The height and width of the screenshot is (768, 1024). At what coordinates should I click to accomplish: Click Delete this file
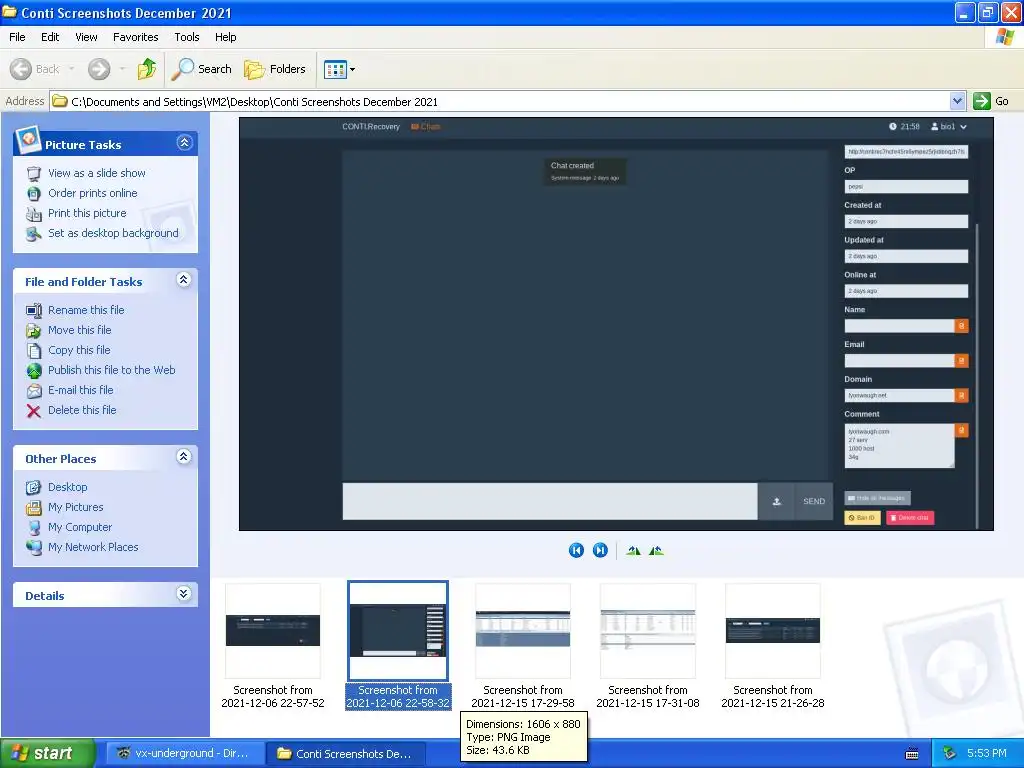[x=82, y=410]
